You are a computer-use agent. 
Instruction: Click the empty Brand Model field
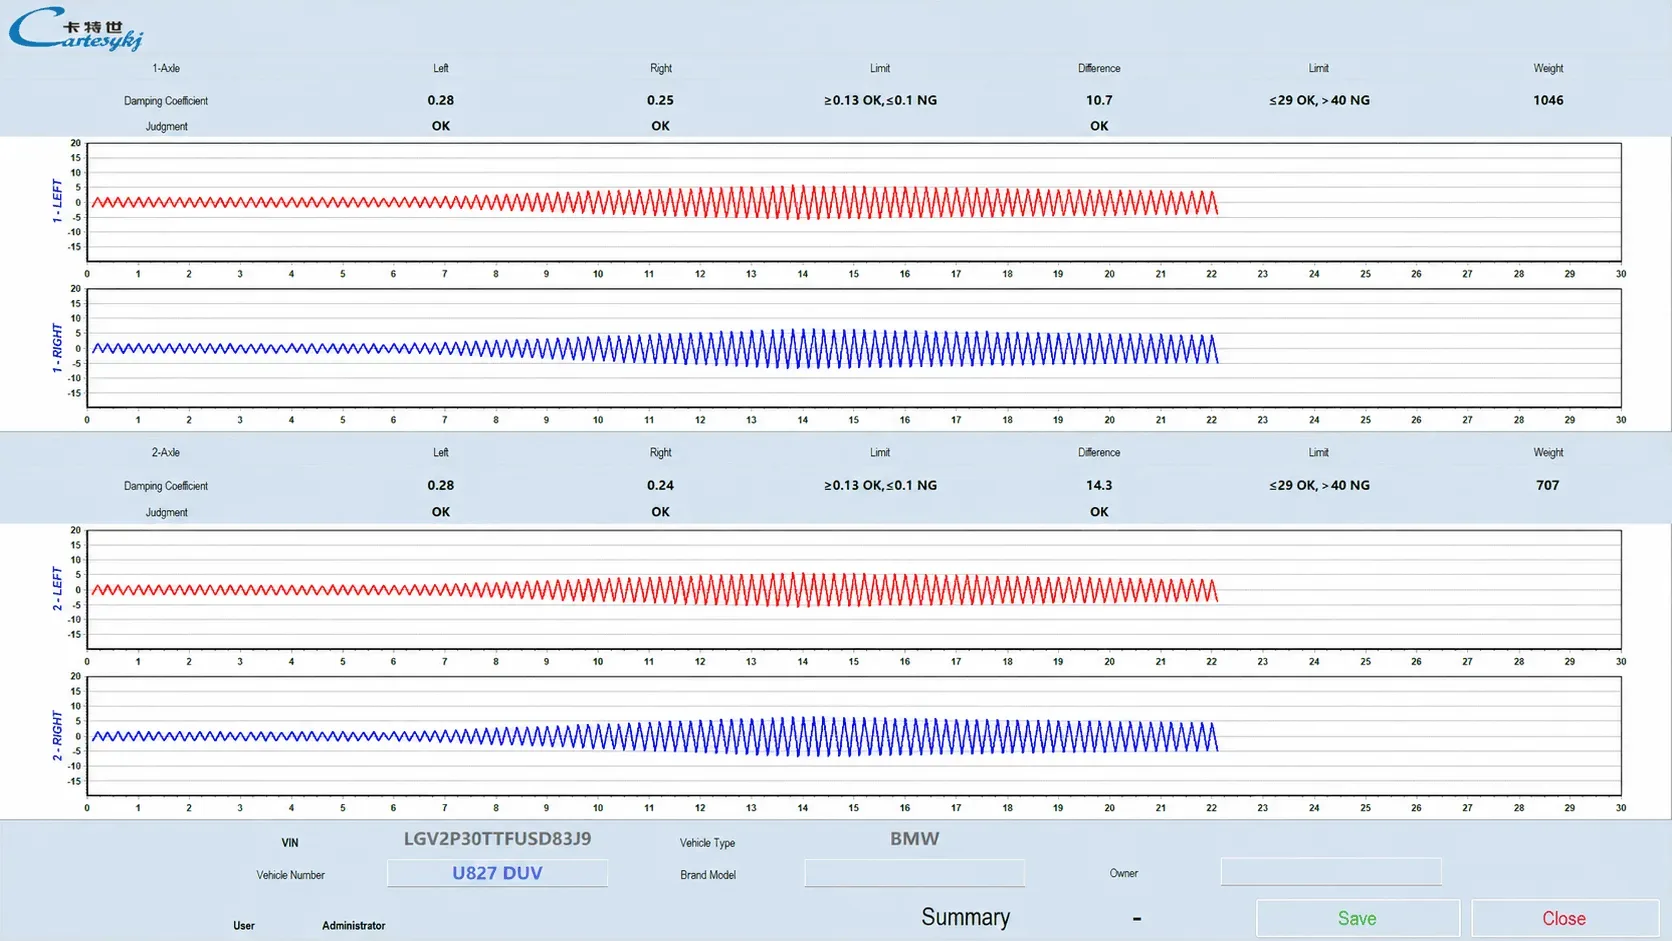914,873
